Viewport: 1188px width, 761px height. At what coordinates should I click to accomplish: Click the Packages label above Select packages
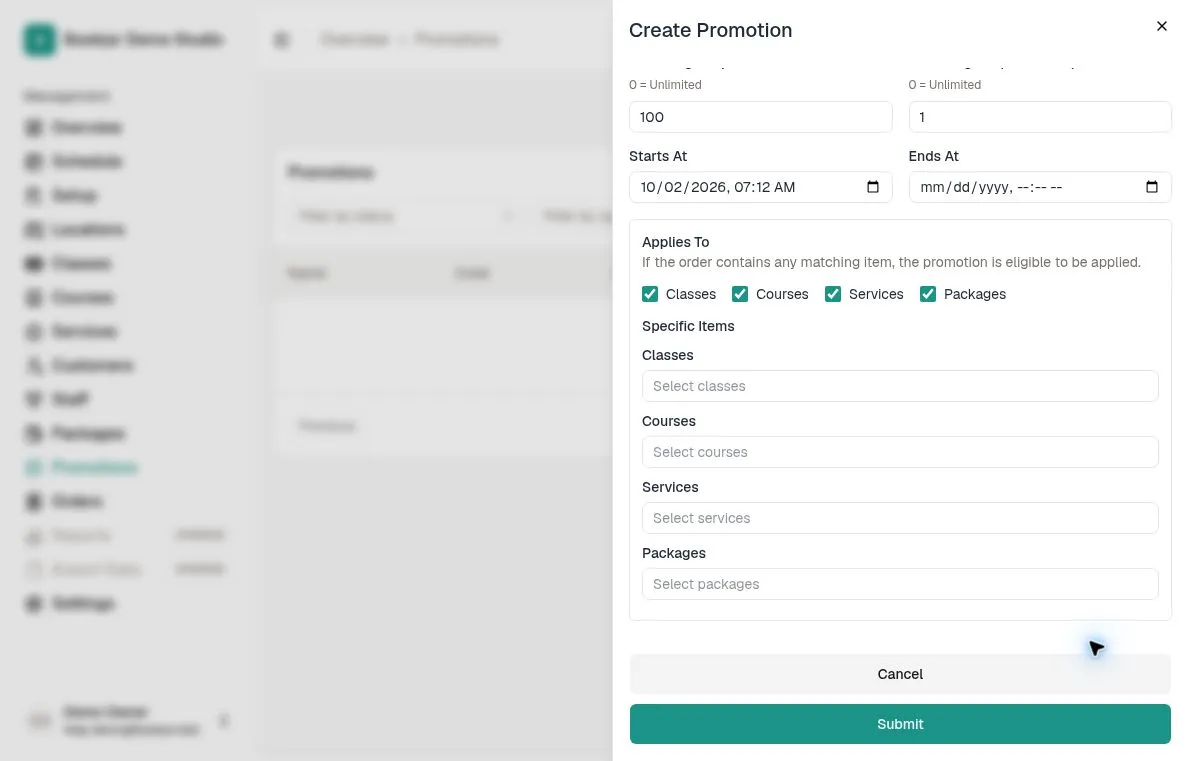pyautogui.click(x=674, y=553)
